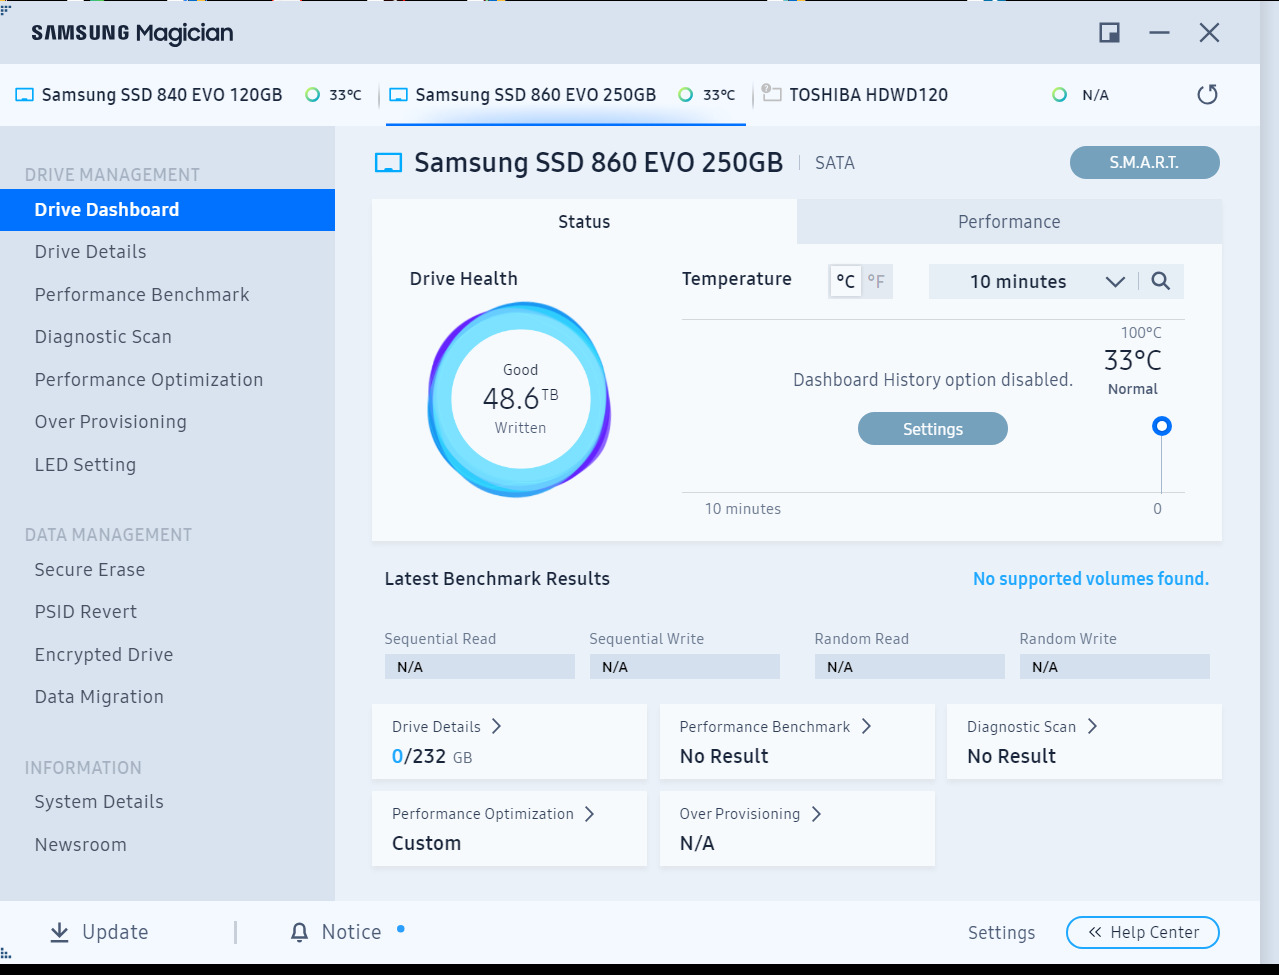Click the TOSHIBA N/A status circle

click(1059, 95)
